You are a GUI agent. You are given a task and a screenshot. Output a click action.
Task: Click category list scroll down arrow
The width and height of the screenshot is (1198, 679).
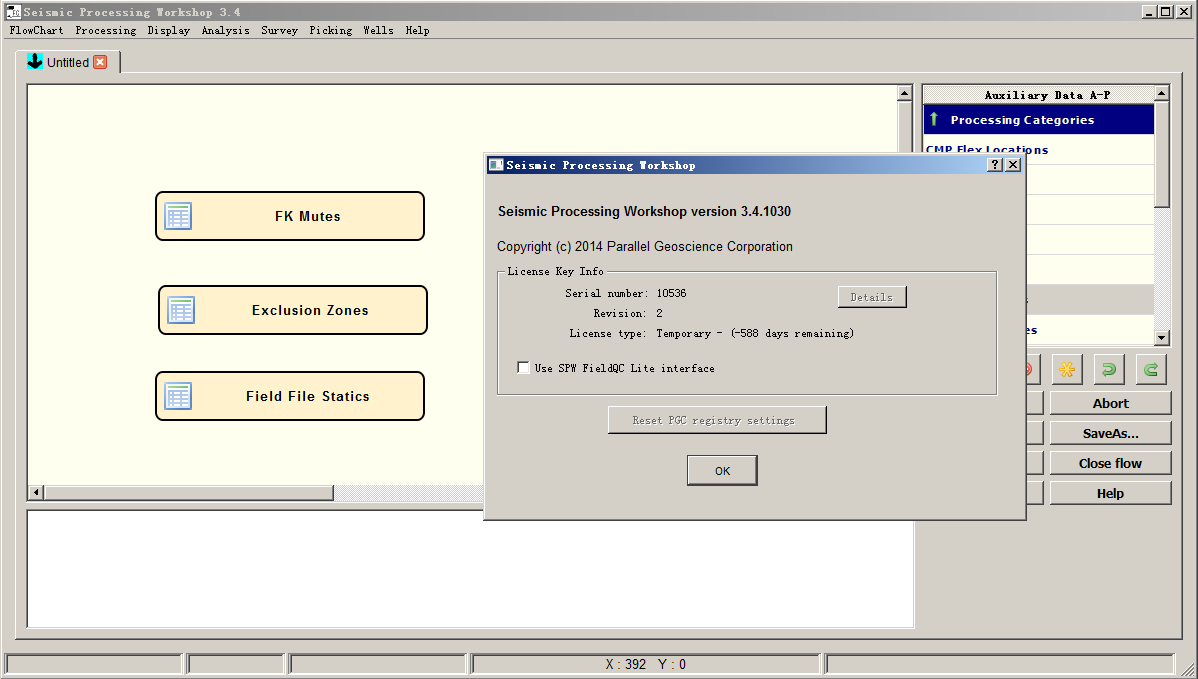[1161, 338]
